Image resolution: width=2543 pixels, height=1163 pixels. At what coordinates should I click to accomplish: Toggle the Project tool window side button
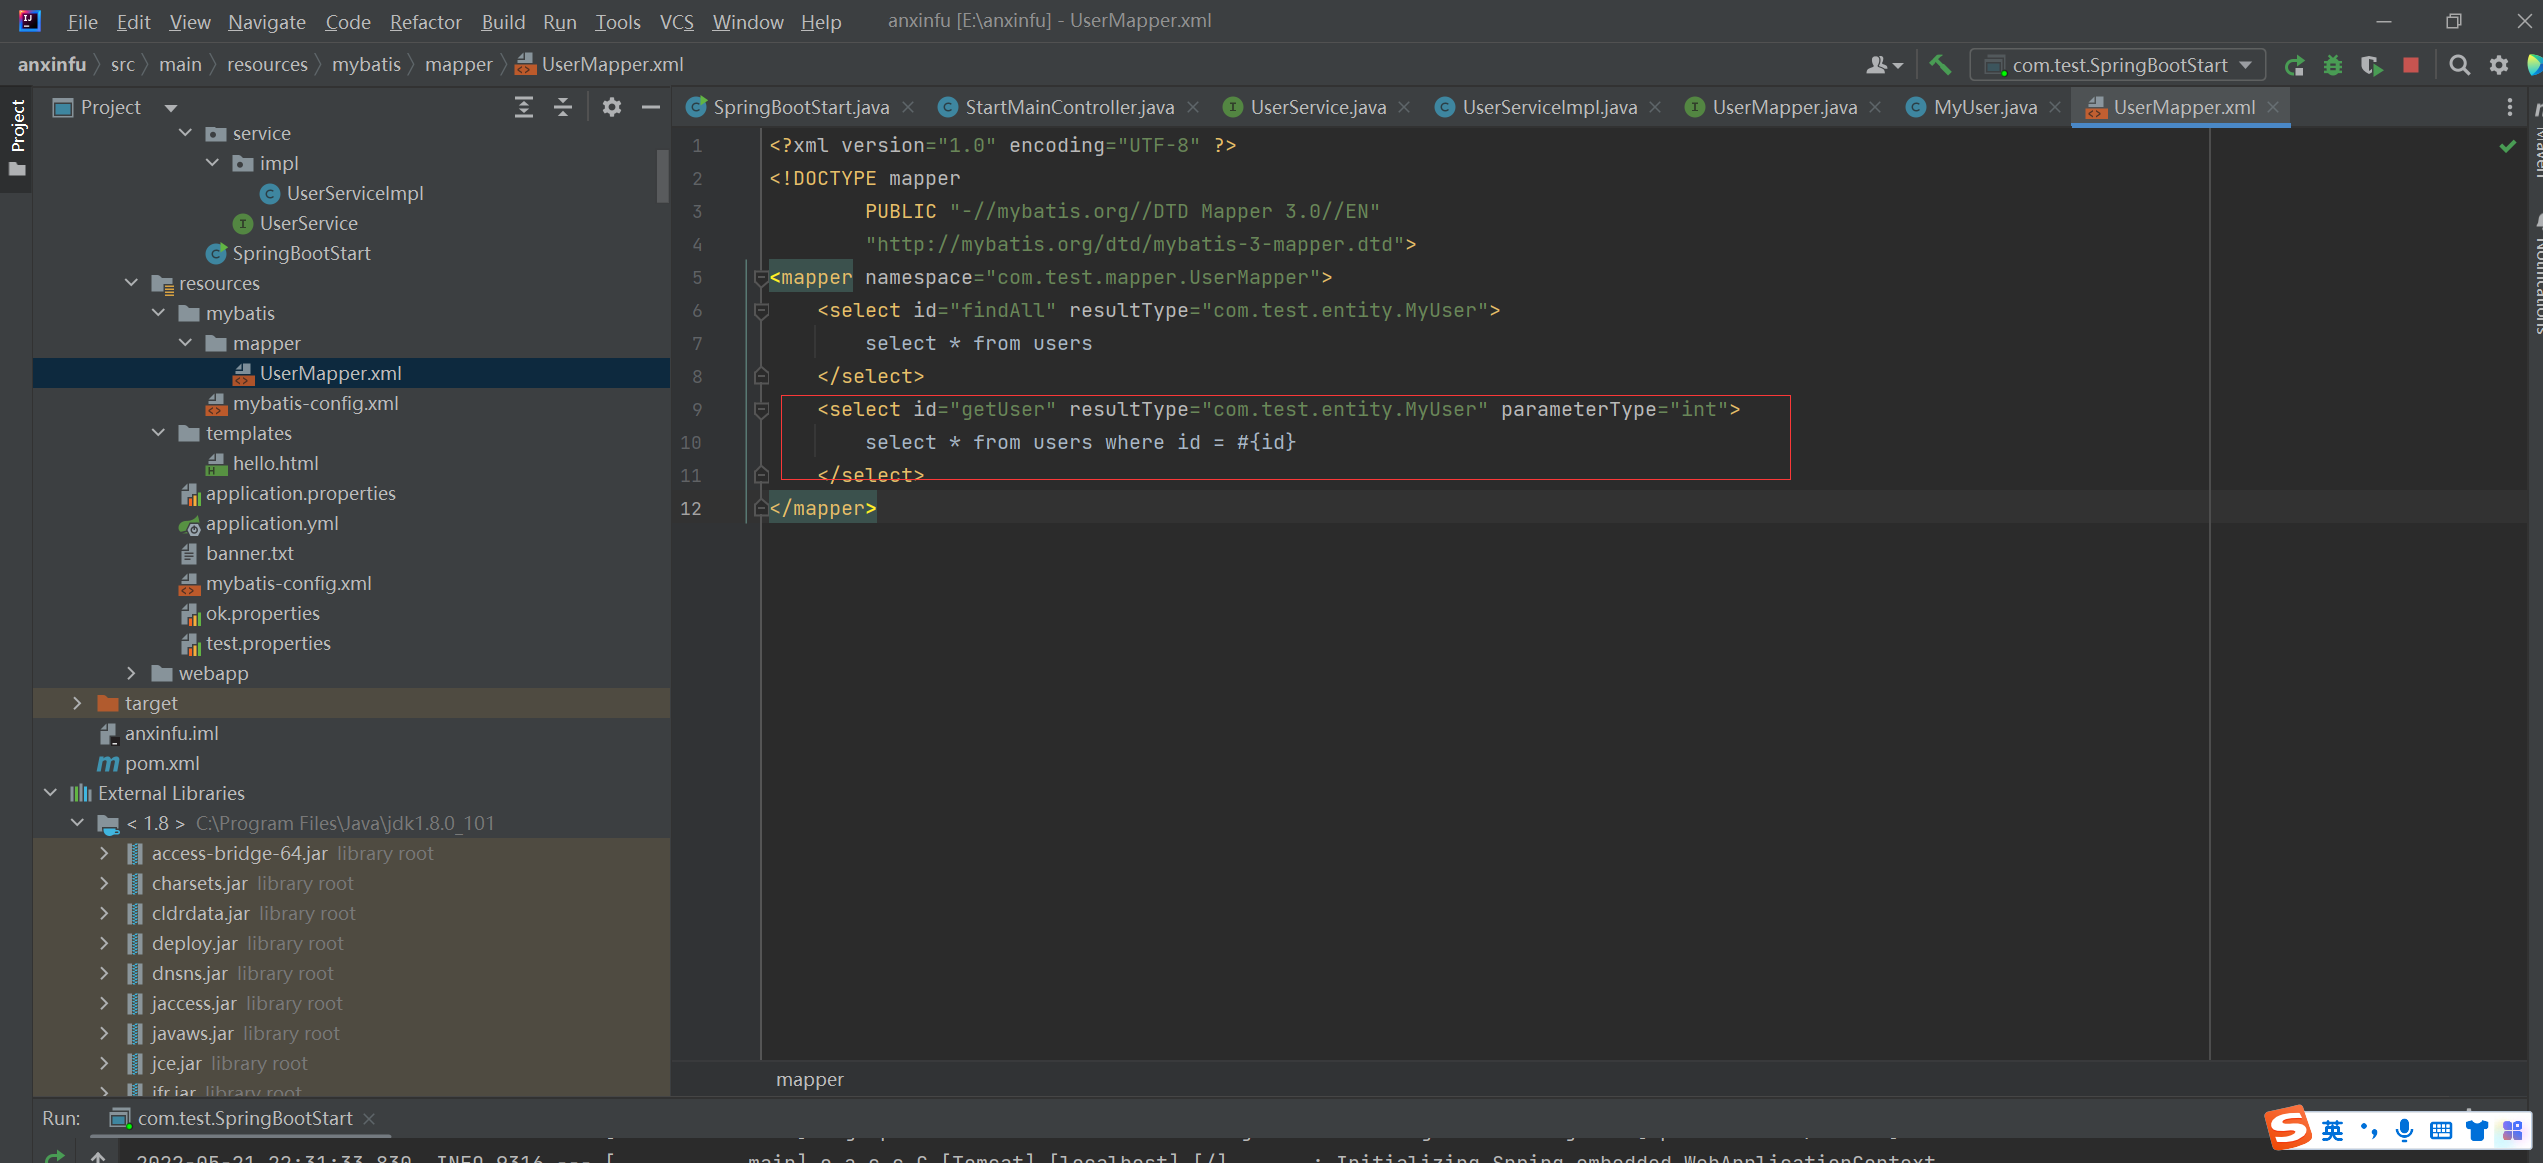(17, 137)
